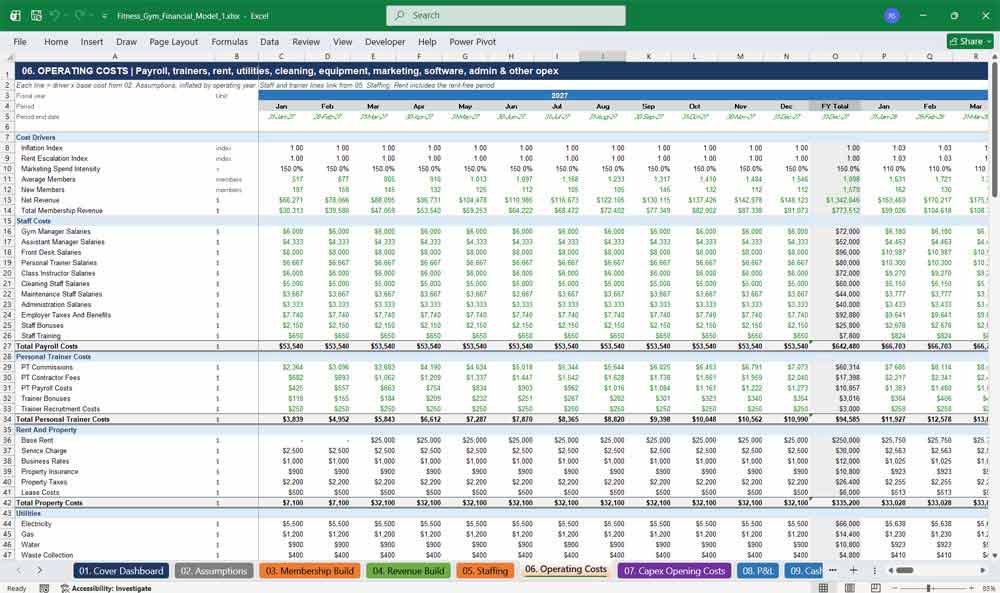
Task: Click the user account avatar
Action: (892, 15)
